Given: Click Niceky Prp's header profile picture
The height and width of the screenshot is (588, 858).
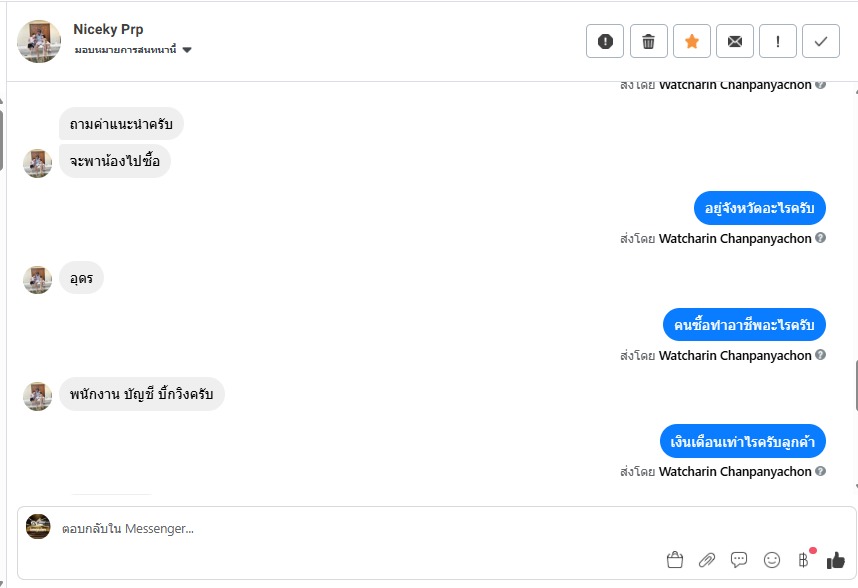Looking at the screenshot, I should 39,41.
